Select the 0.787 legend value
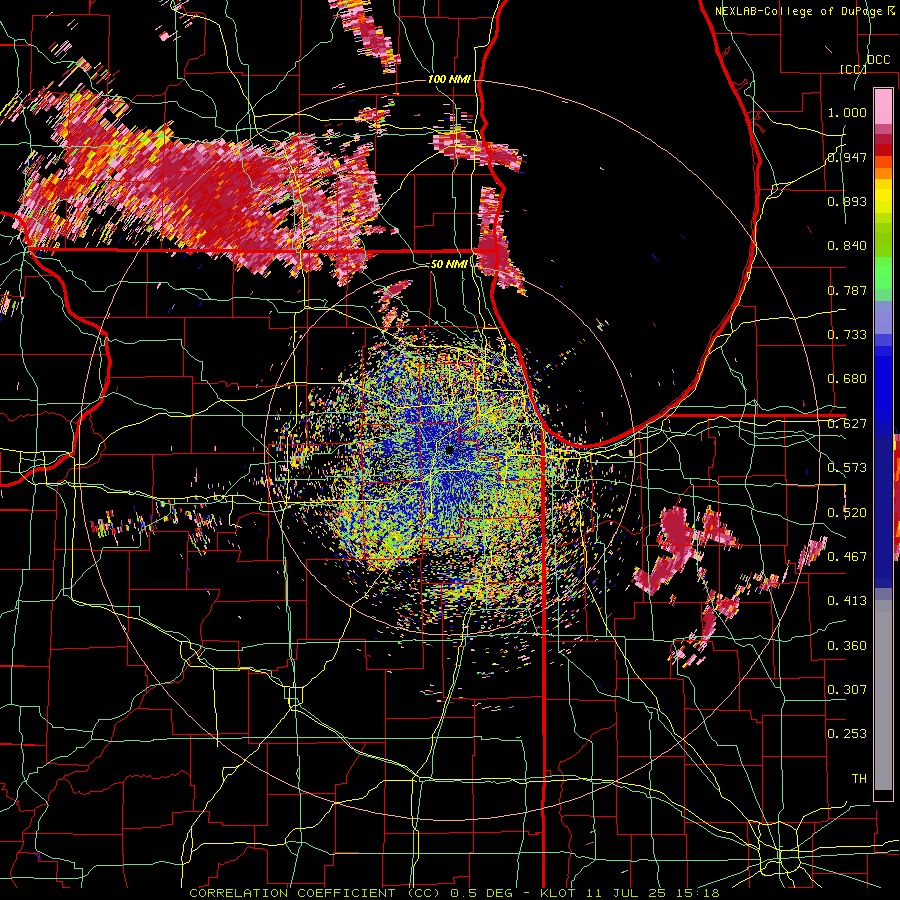Image resolution: width=900 pixels, height=900 pixels. click(x=847, y=290)
